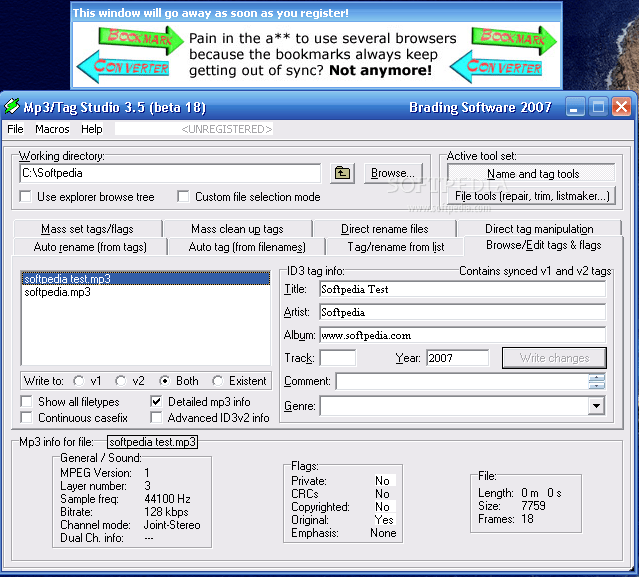Screen dimensions: 639x577
Task: Click the Write changes button
Action: (554, 358)
